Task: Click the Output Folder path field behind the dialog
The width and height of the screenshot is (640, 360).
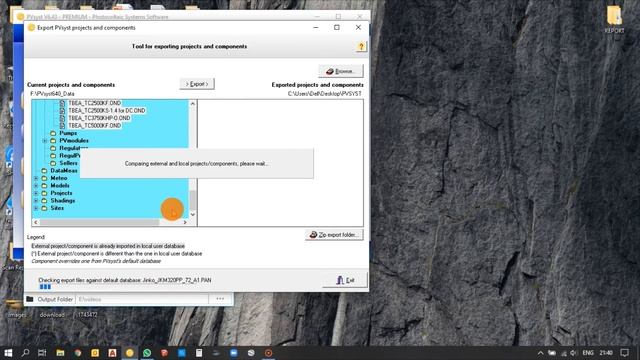Action: 142,299
